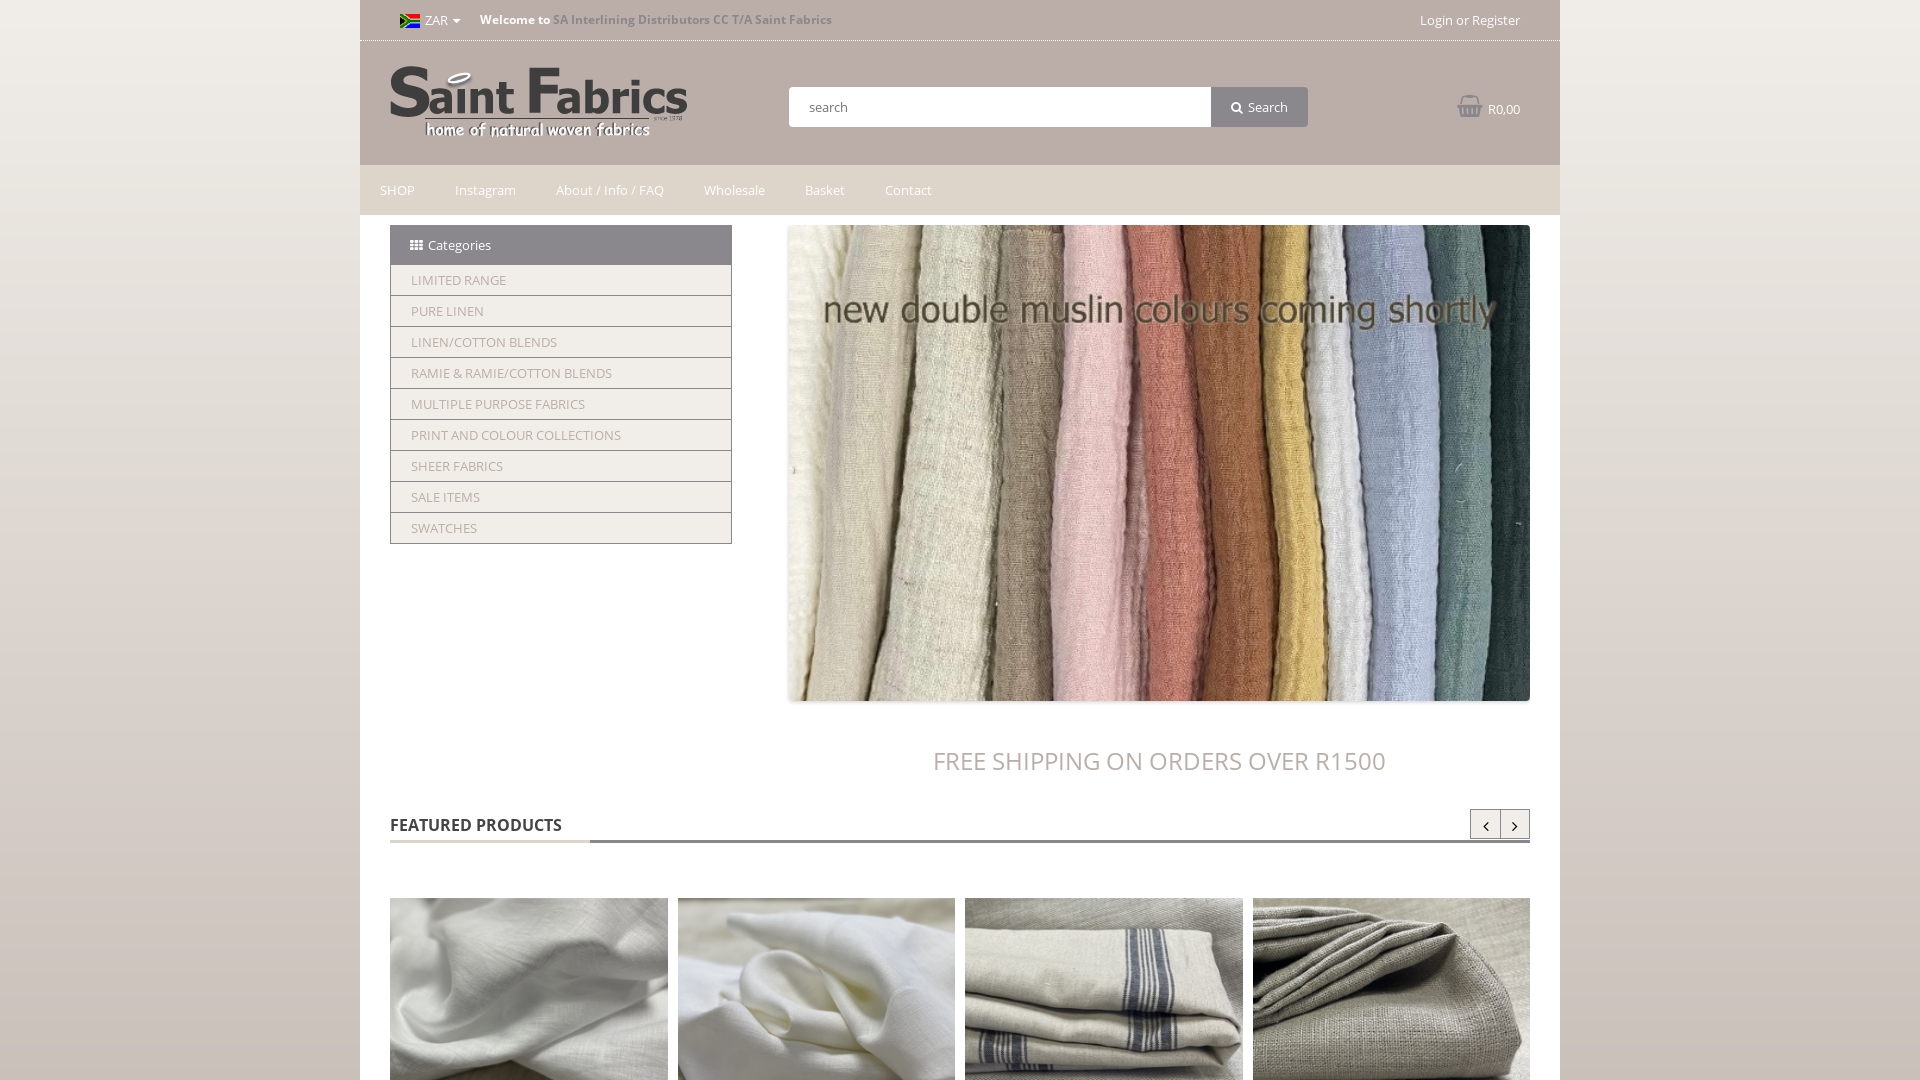
Task: Advance featured products using right arrow
Action: (1515, 825)
